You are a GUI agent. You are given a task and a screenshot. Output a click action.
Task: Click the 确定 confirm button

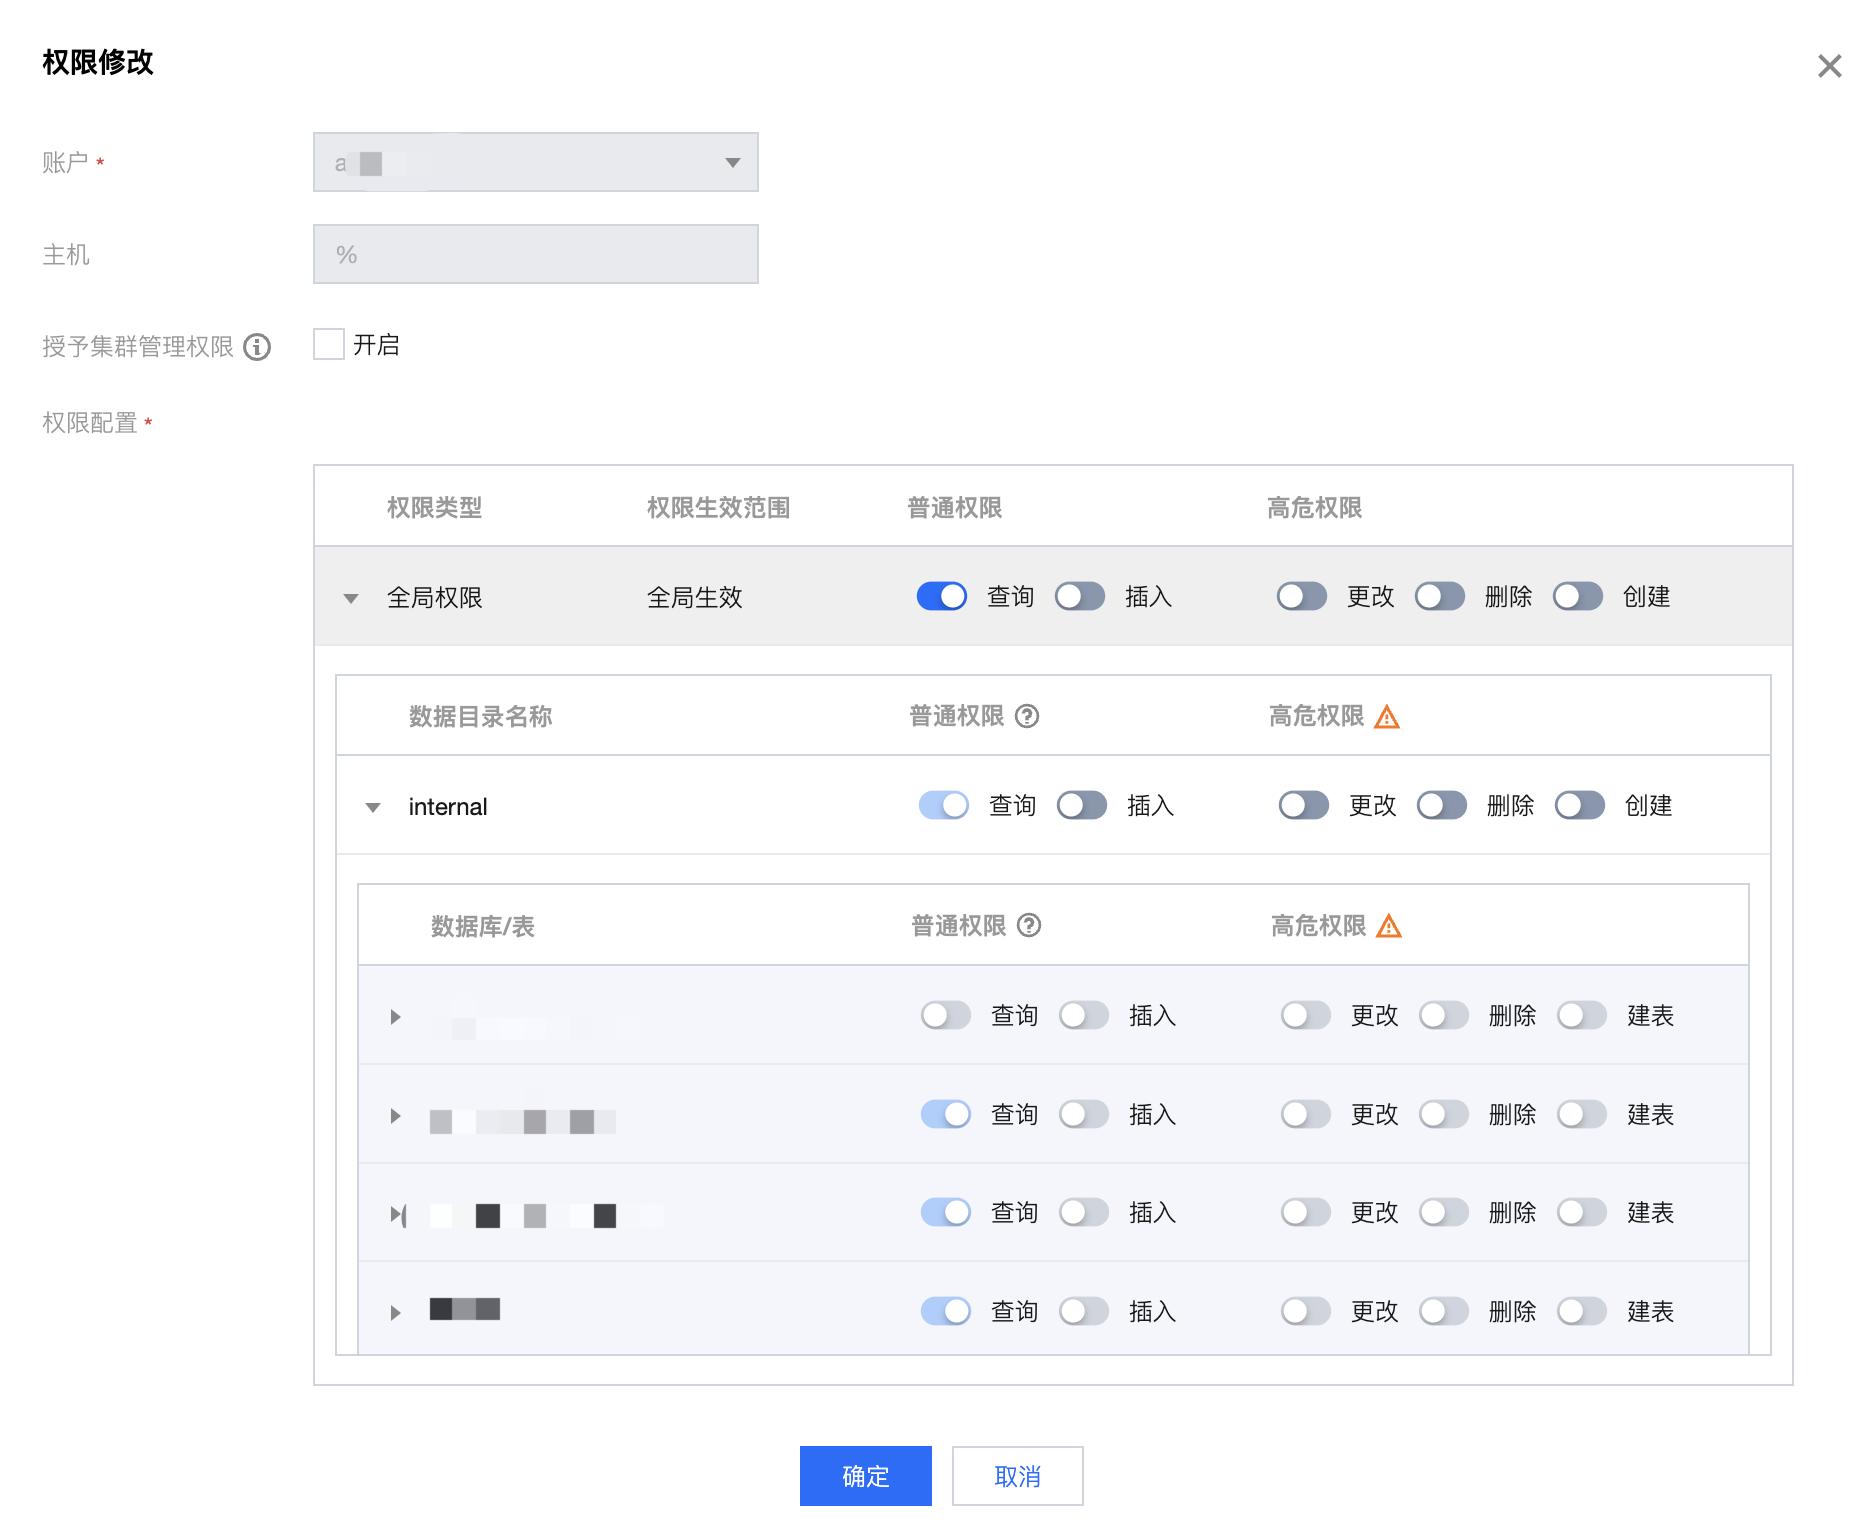(x=865, y=1476)
